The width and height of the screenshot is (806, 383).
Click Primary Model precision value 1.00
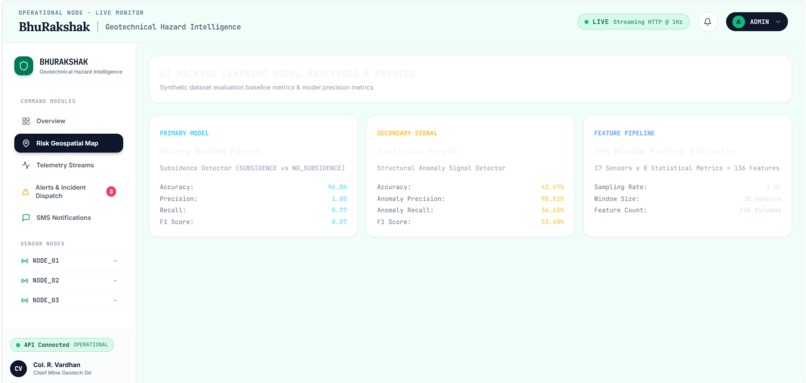pos(339,198)
